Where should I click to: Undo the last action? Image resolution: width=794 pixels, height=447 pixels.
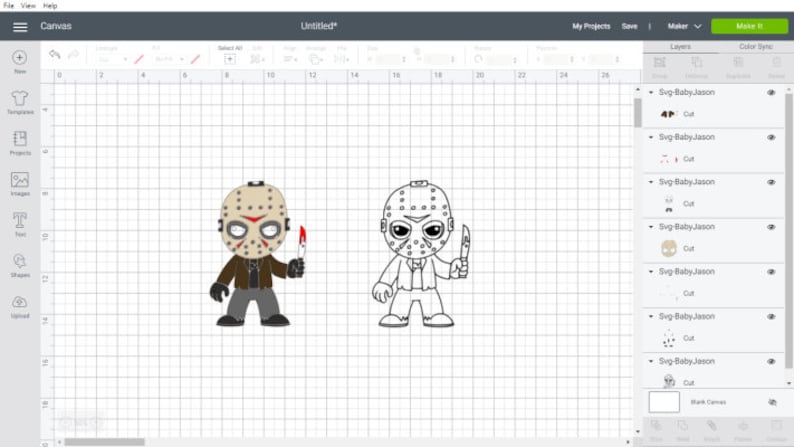(55, 54)
